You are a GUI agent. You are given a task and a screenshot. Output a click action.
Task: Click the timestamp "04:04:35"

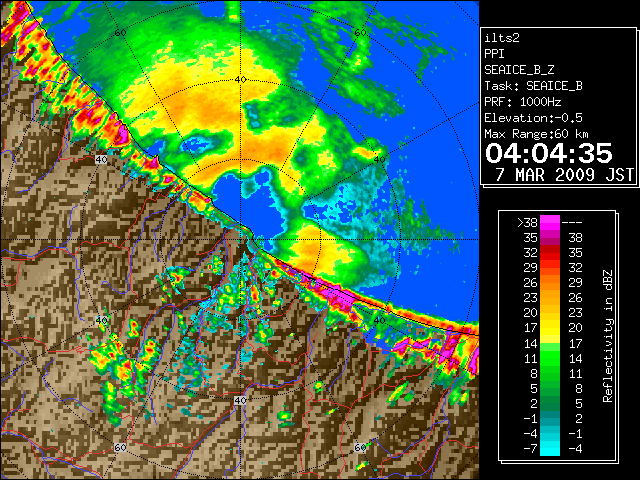[549, 153]
